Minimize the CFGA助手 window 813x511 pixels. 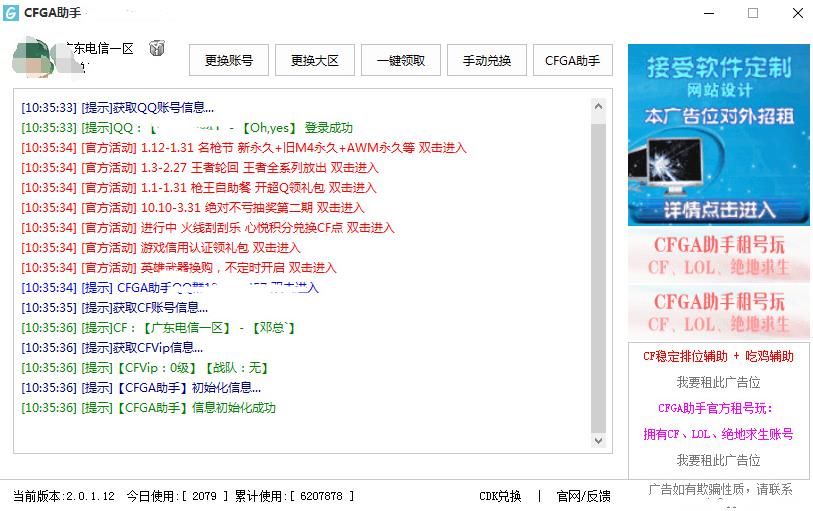tap(709, 13)
